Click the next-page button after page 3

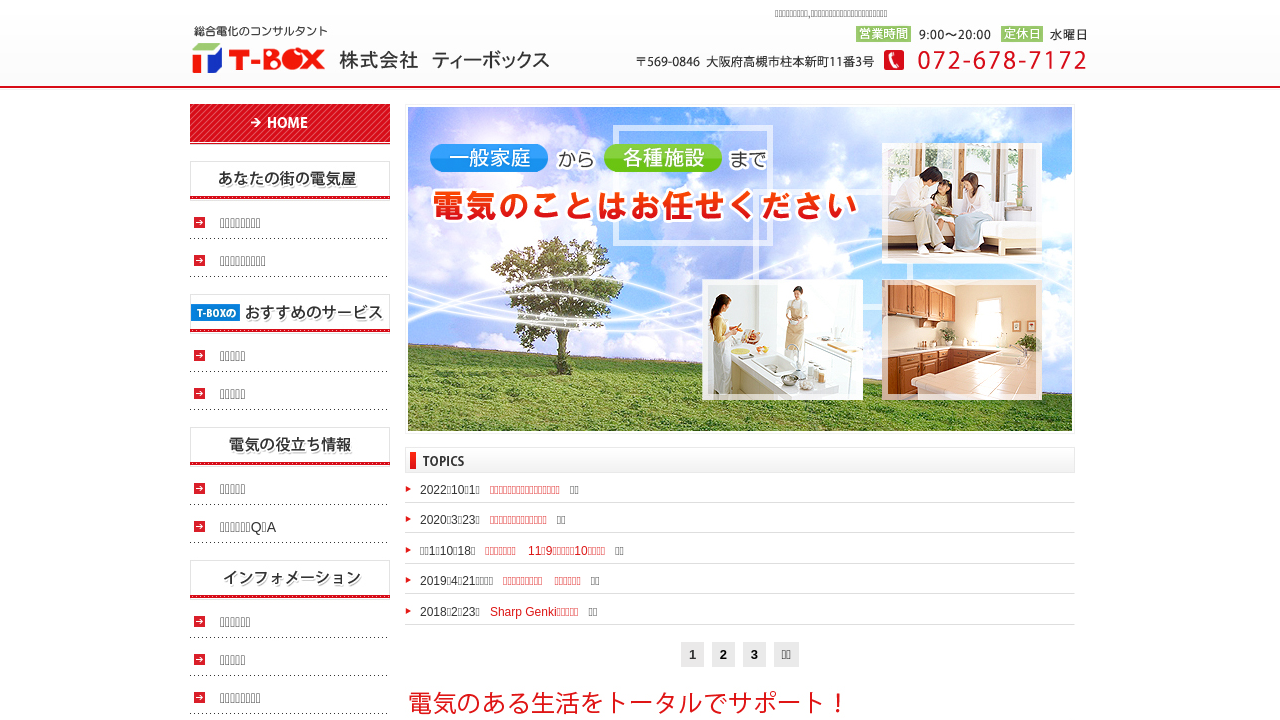[786, 655]
